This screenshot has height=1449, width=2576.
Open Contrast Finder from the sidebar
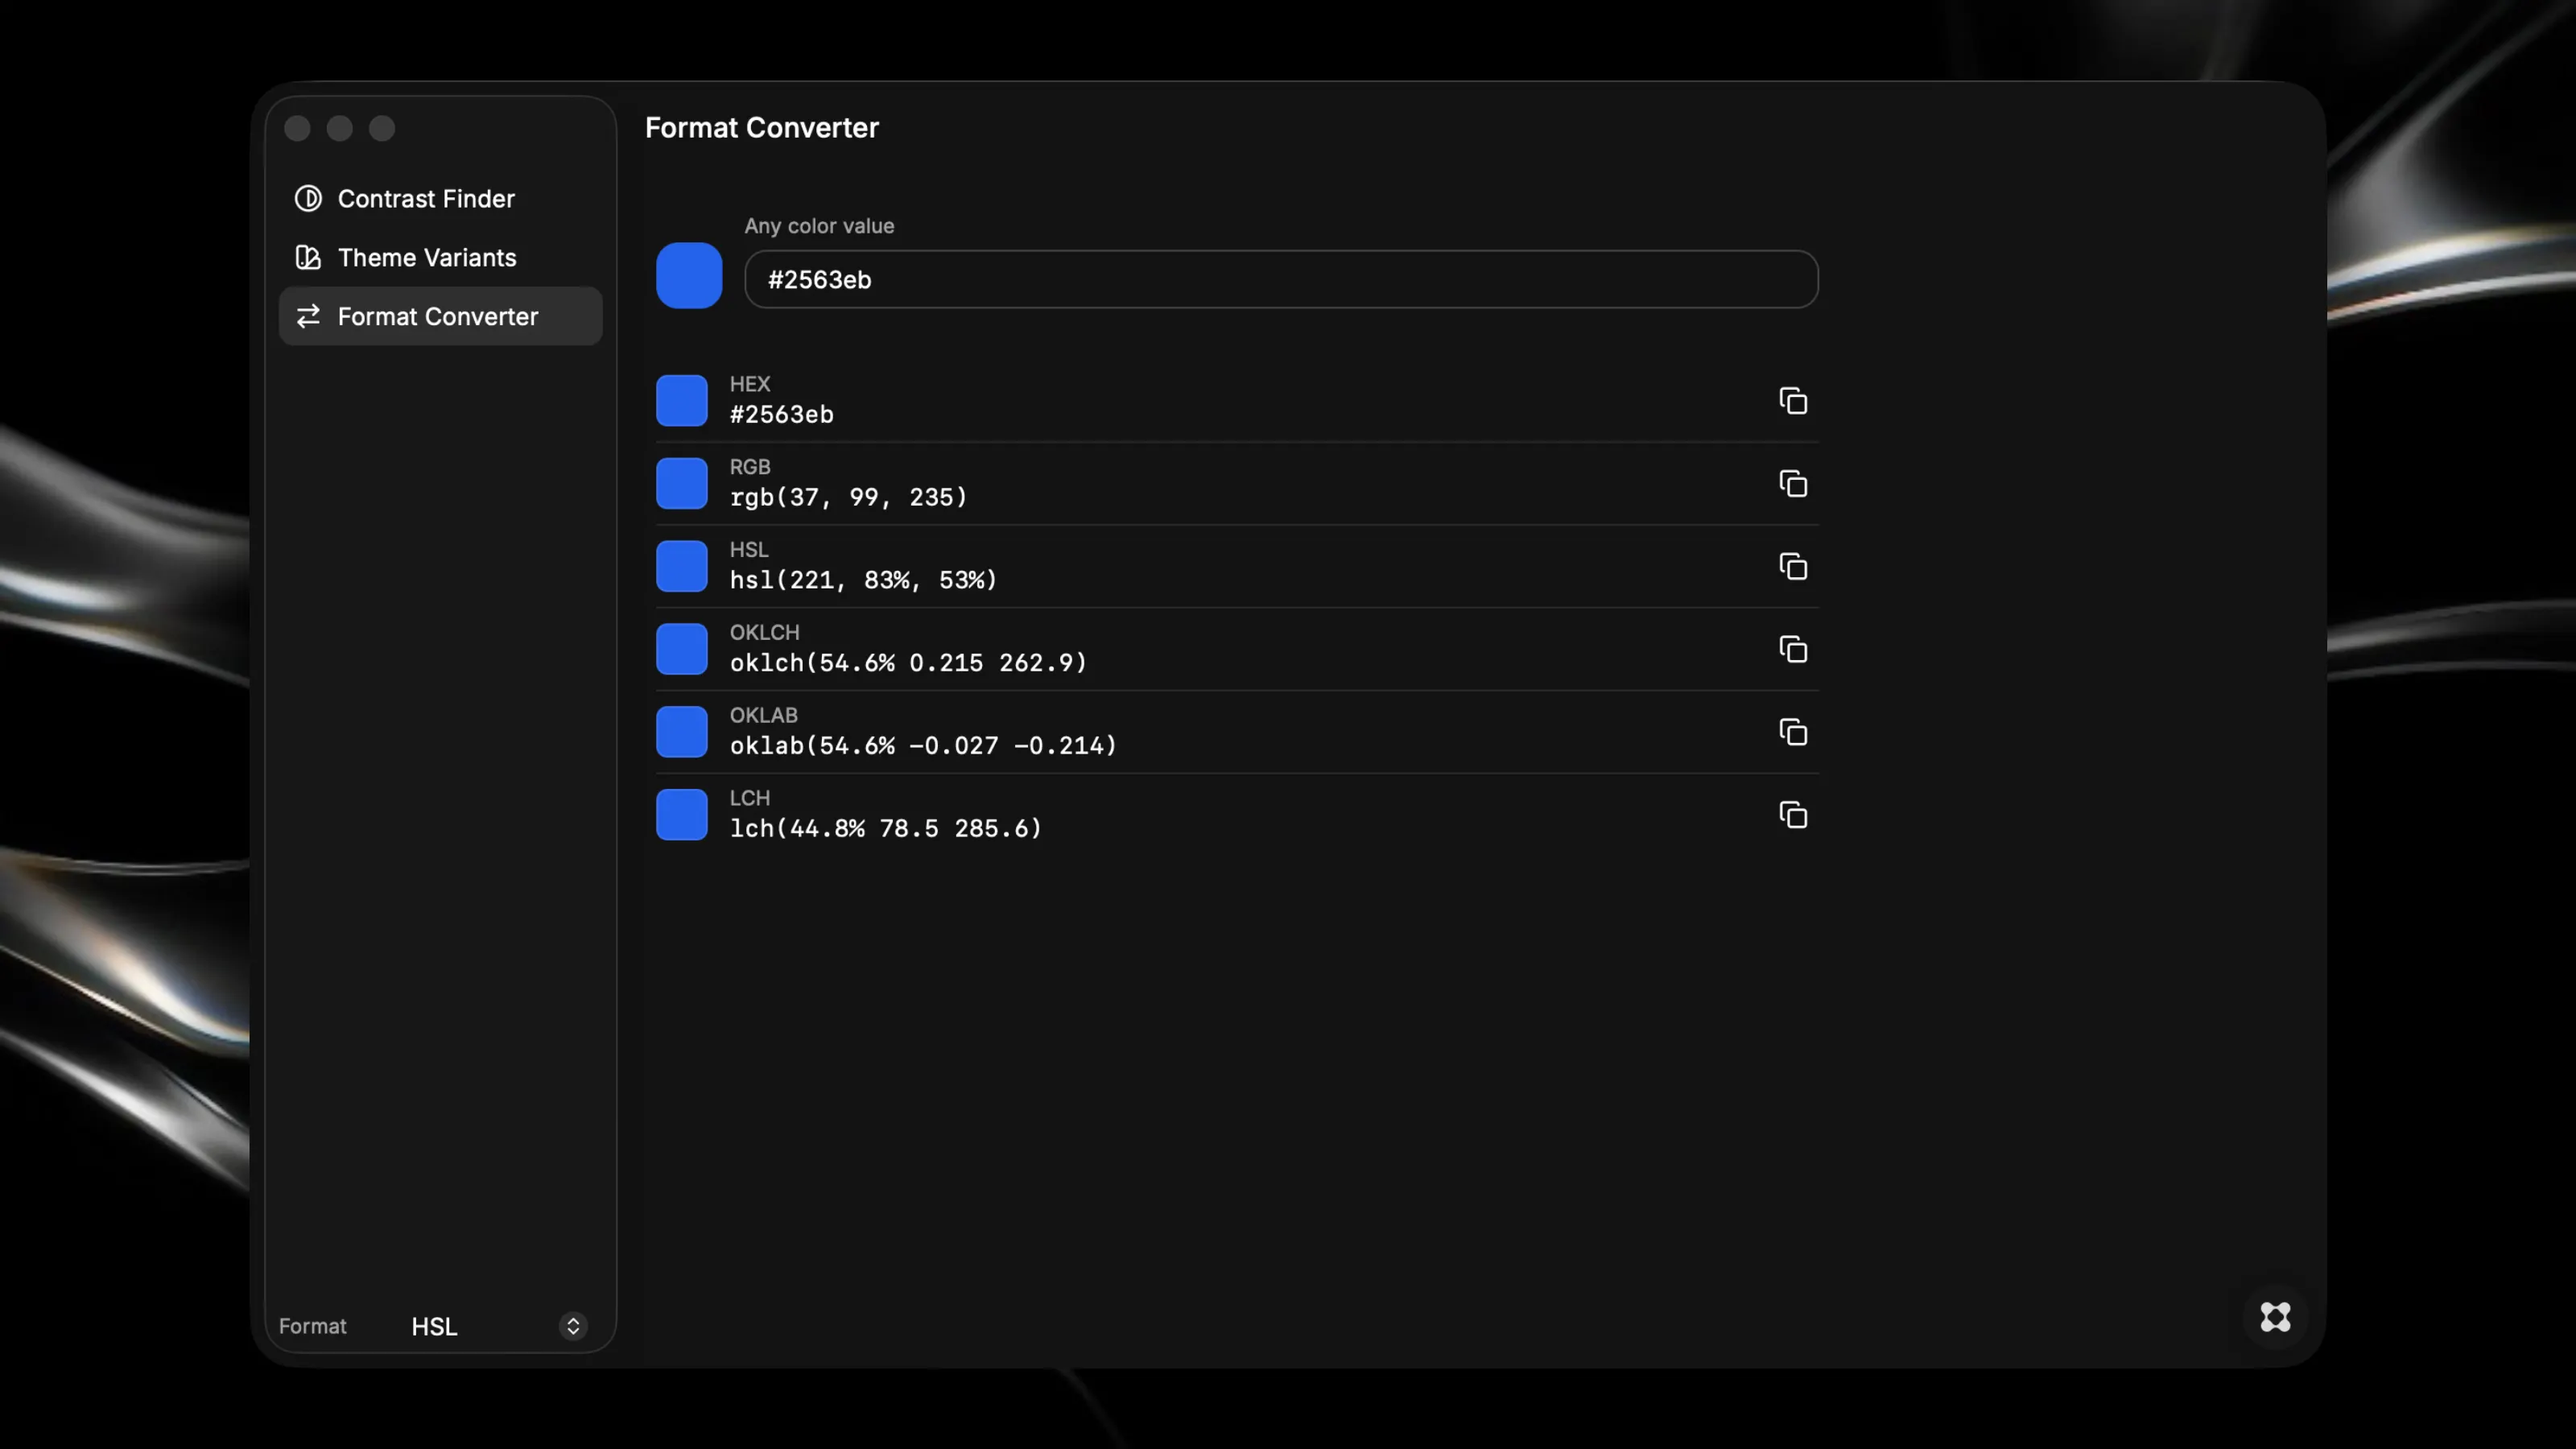(x=440, y=199)
